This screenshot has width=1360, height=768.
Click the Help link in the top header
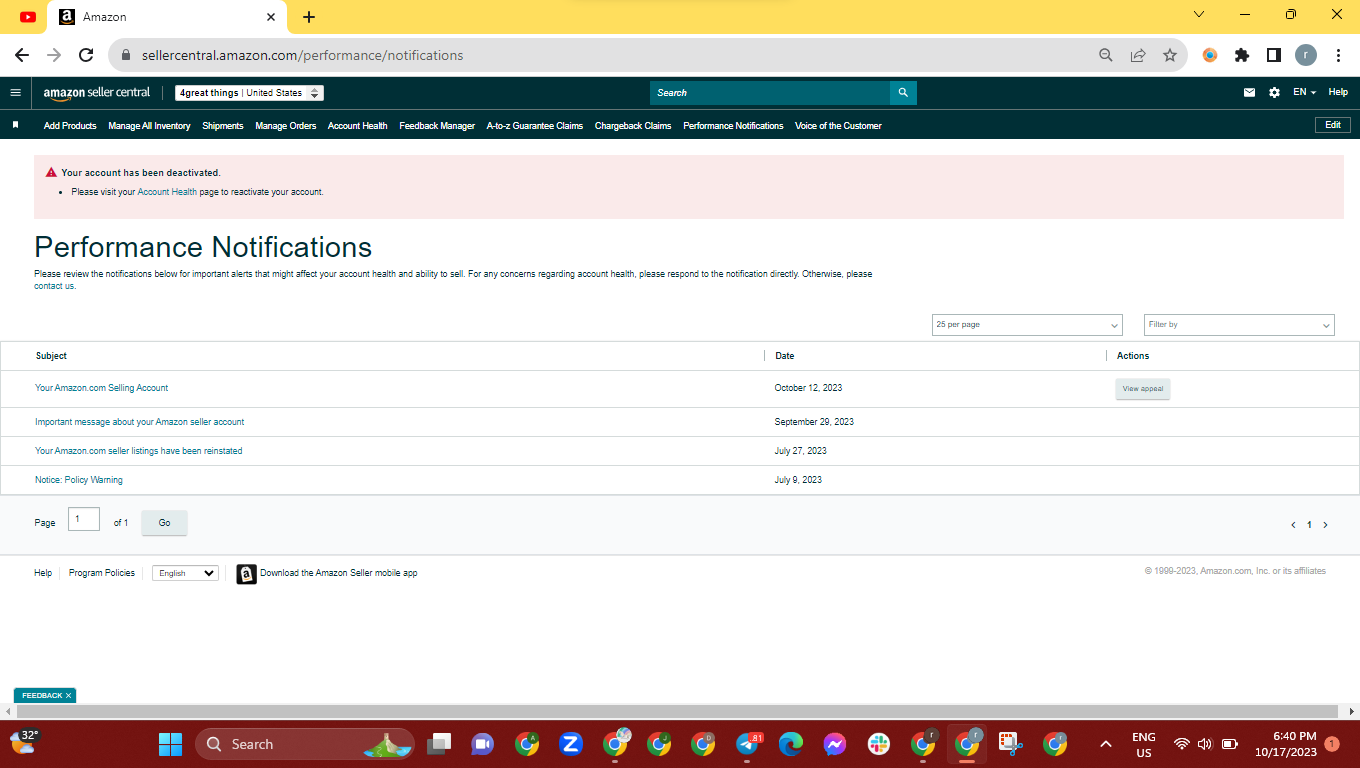pyautogui.click(x=1338, y=93)
